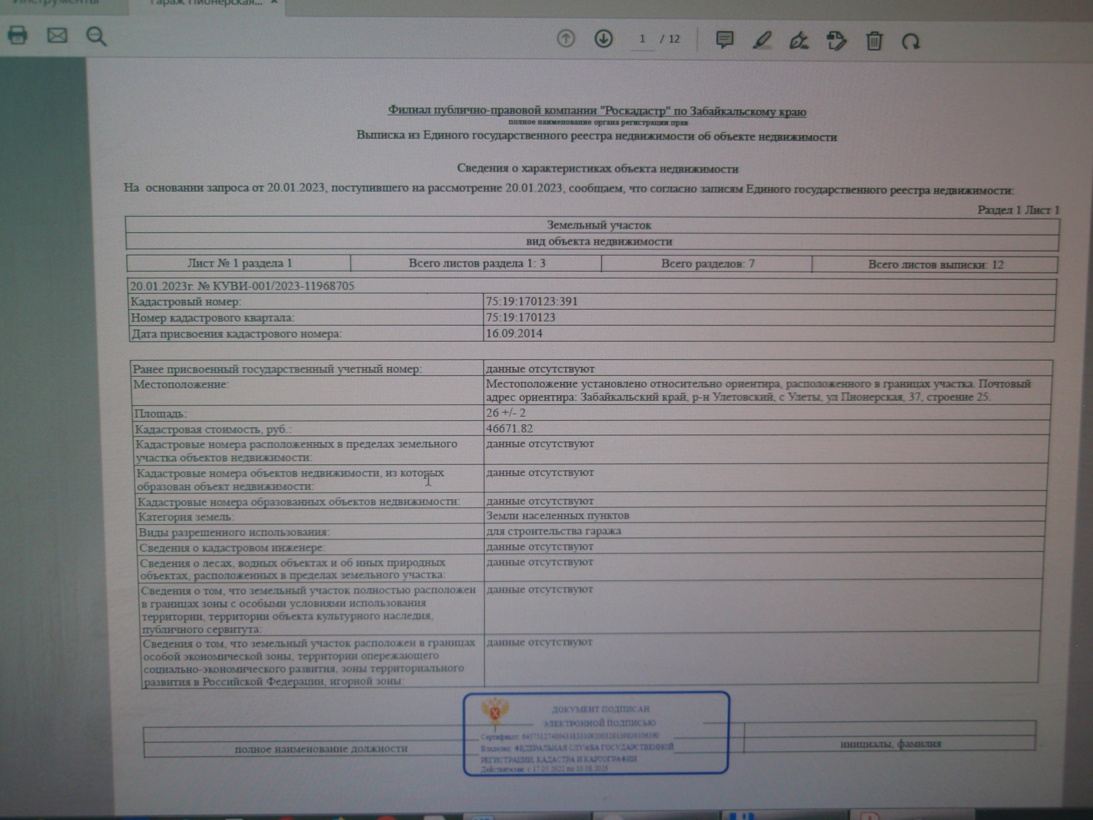
Task: Click the email envelope icon
Action: (x=57, y=36)
